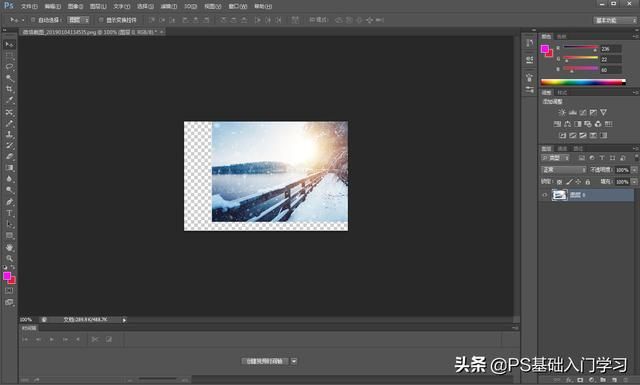The image size is (640, 385).
Task: Select the Gradient tool
Action: (x=9, y=167)
